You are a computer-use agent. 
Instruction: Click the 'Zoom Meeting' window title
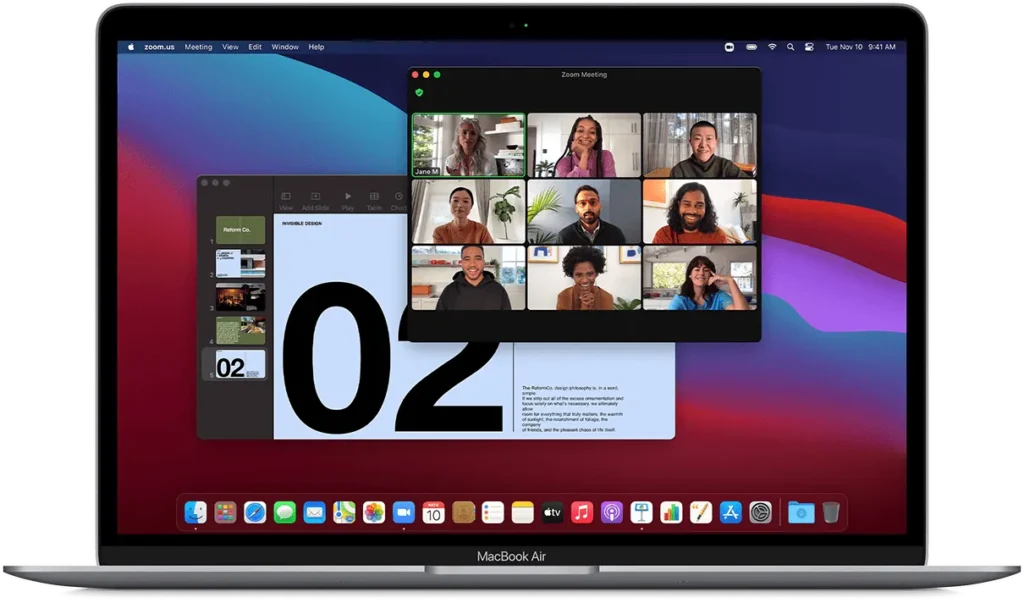pyautogui.click(x=584, y=74)
